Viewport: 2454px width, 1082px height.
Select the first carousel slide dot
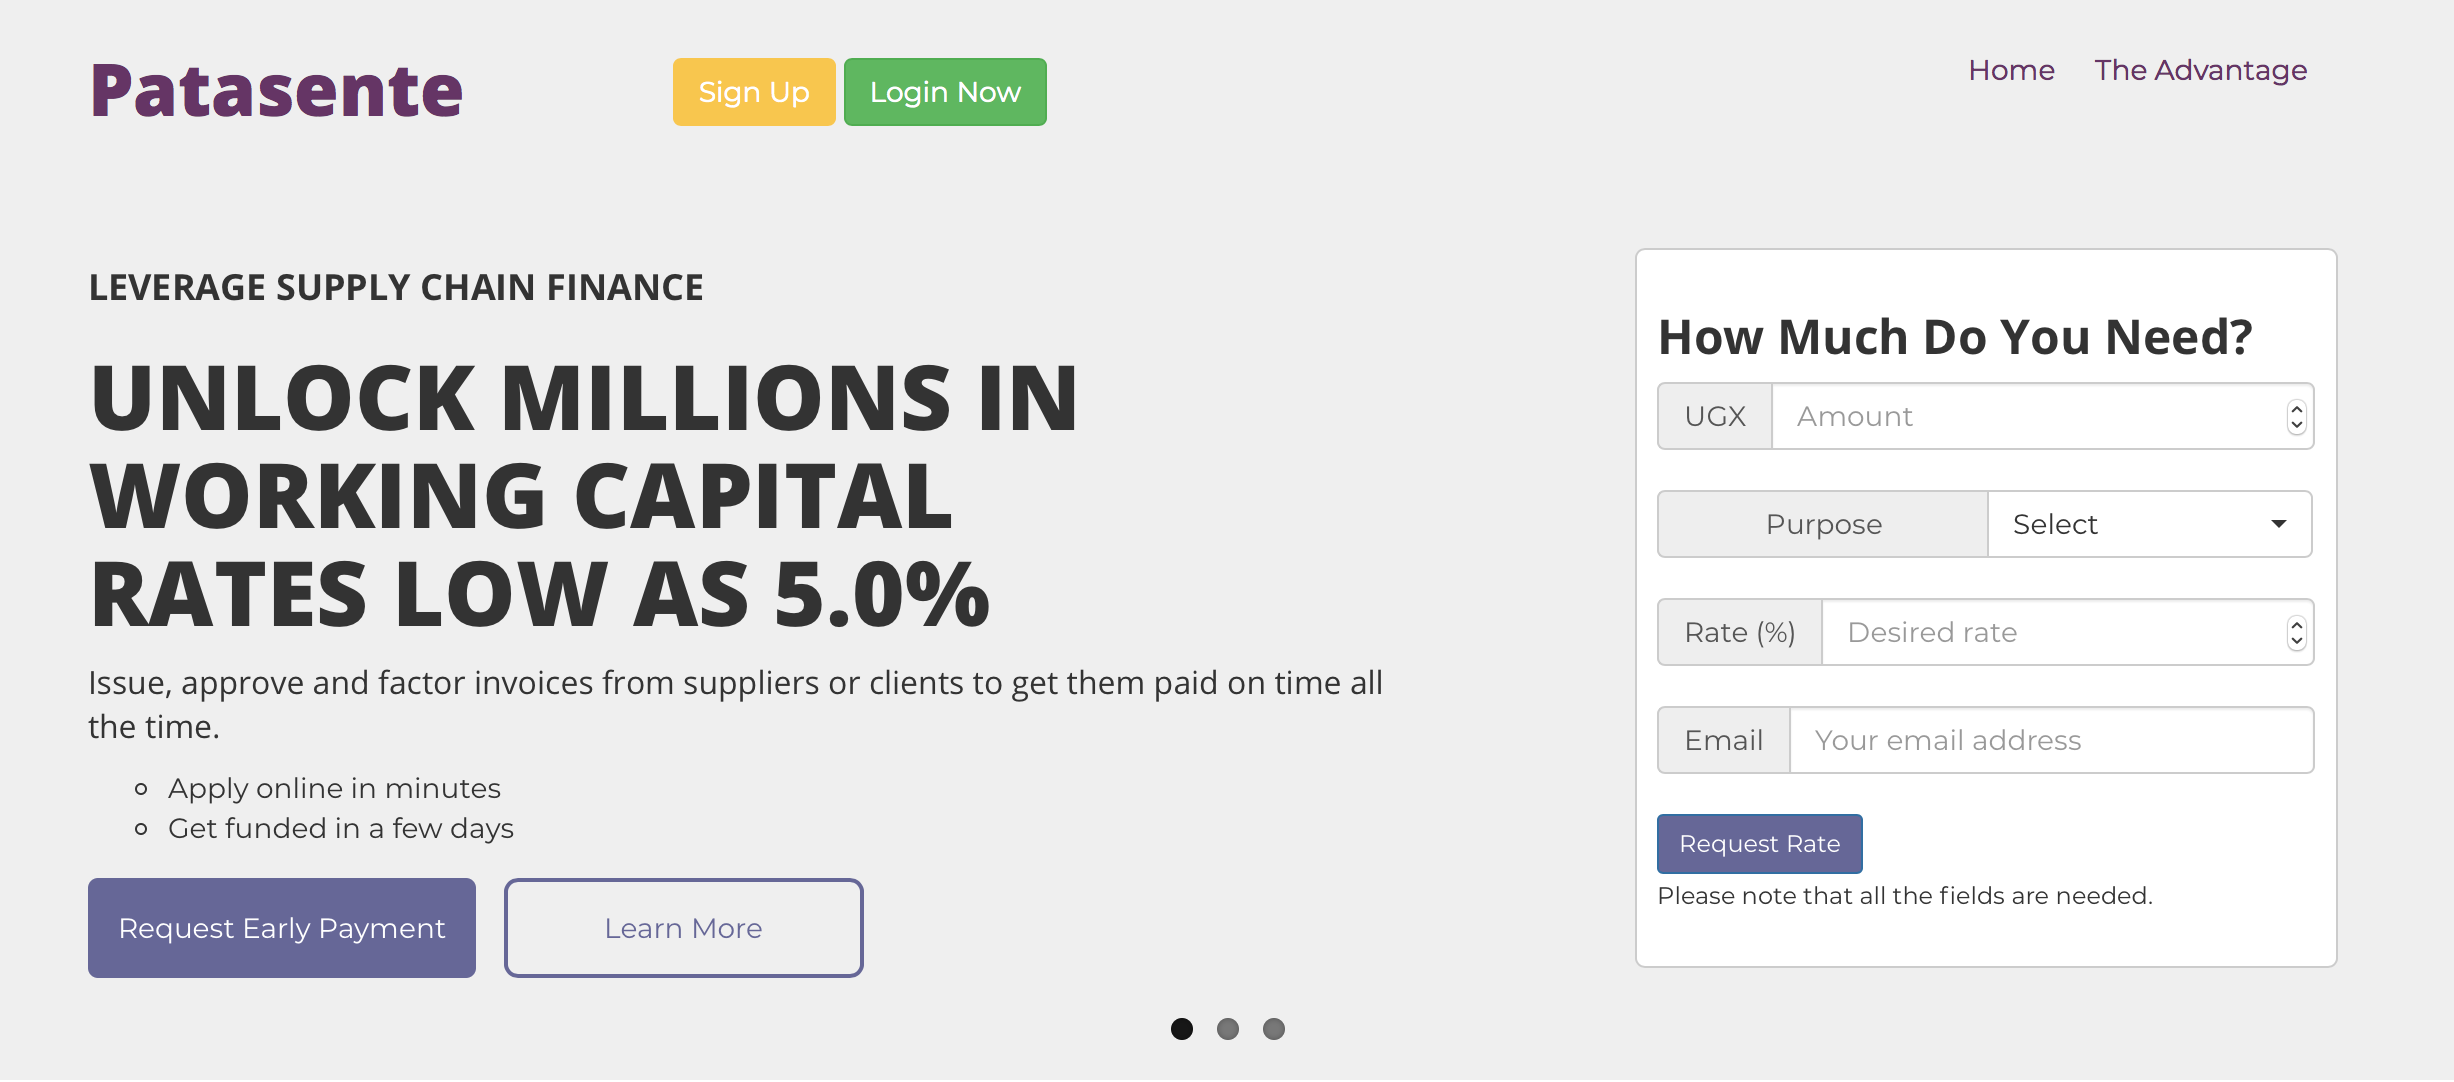pyautogui.click(x=1182, y=1029)
